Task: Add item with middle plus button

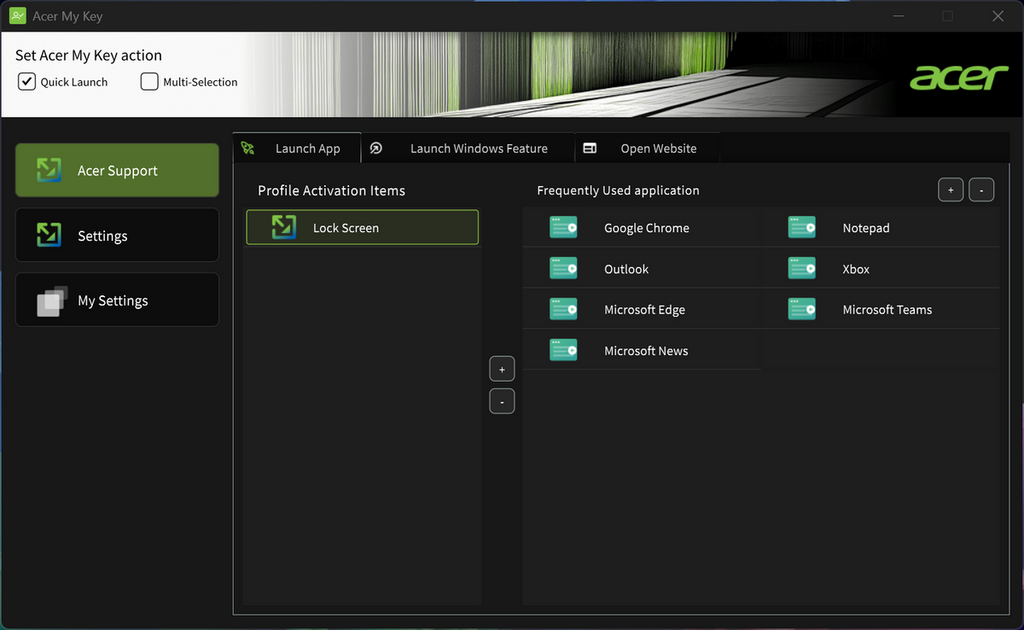Action: point(502,370)
